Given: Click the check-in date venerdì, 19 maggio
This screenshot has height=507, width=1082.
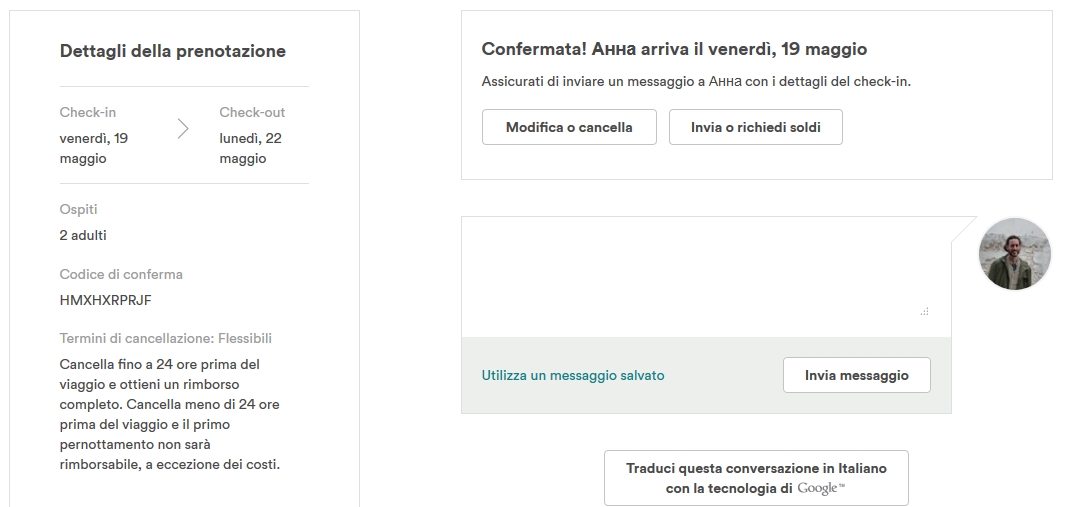Looking at the screenshot, I should [x=94, y=148].
